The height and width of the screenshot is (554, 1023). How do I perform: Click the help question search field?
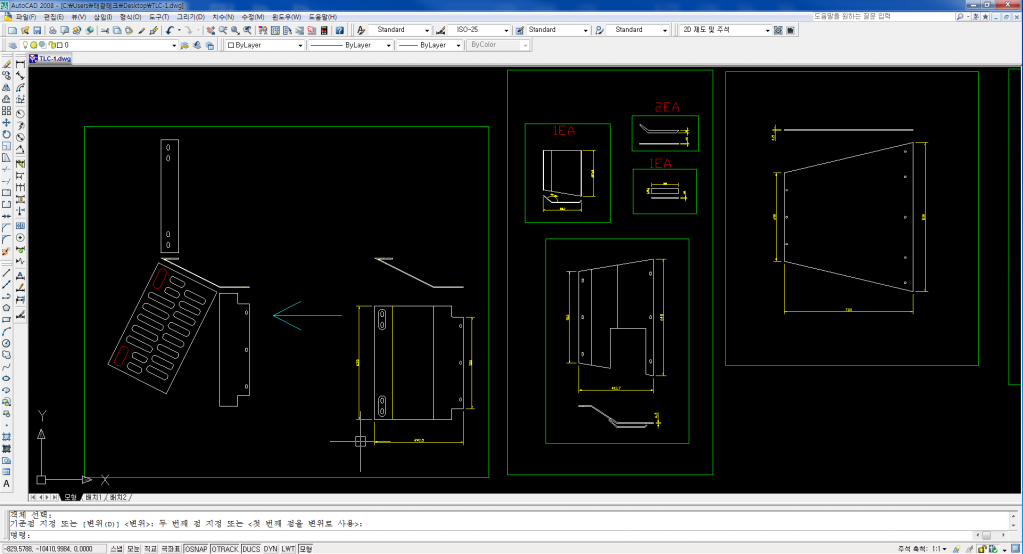(x=883, y=16)
